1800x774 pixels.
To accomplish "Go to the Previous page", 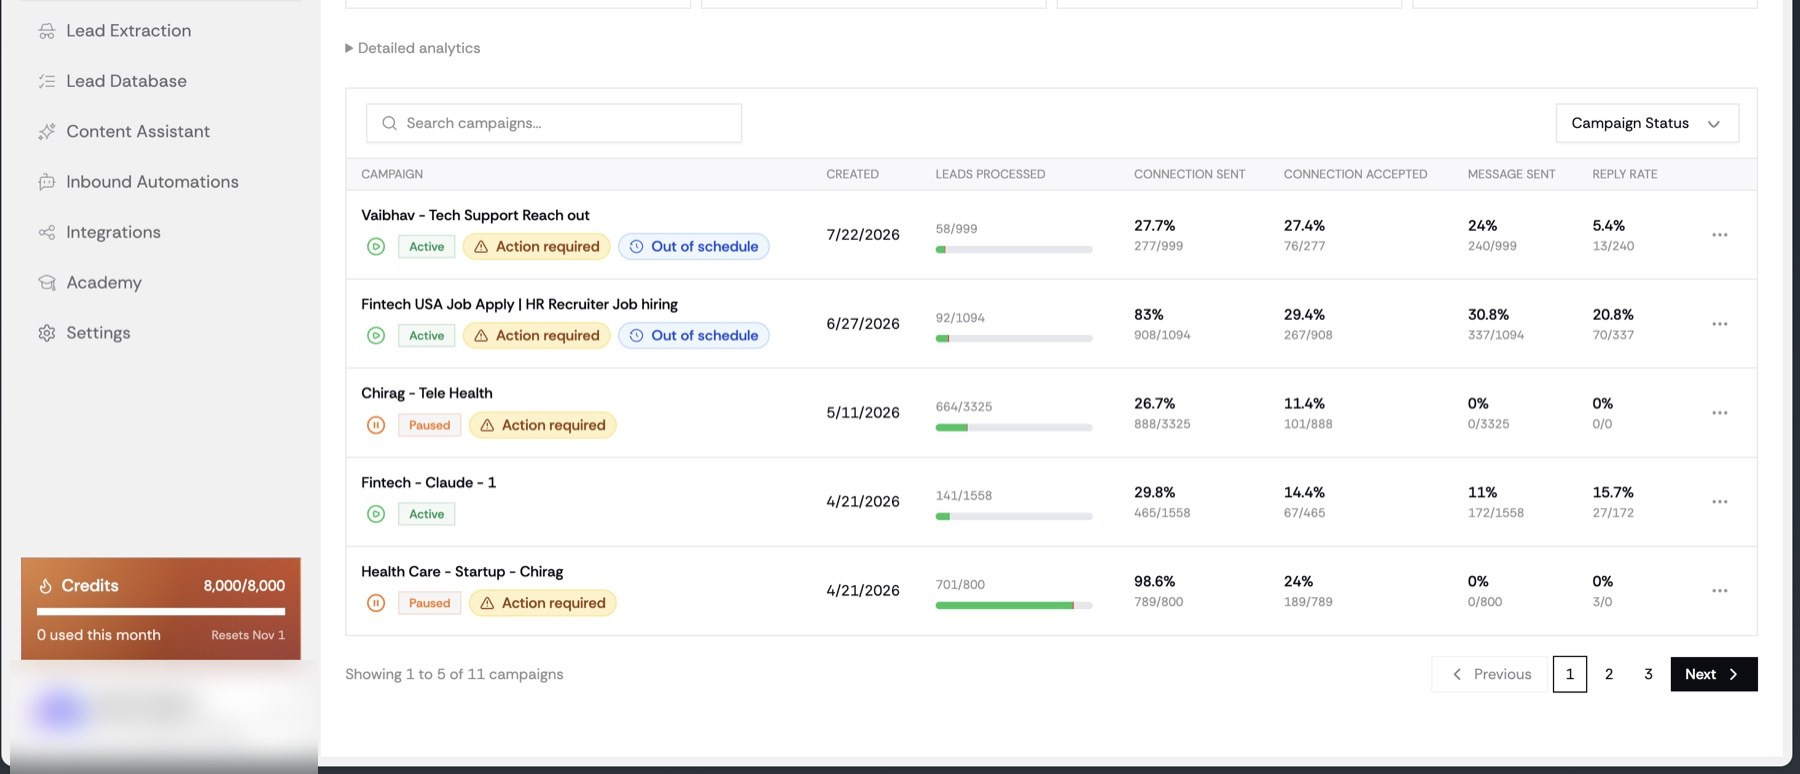I will pos(1491,674).
